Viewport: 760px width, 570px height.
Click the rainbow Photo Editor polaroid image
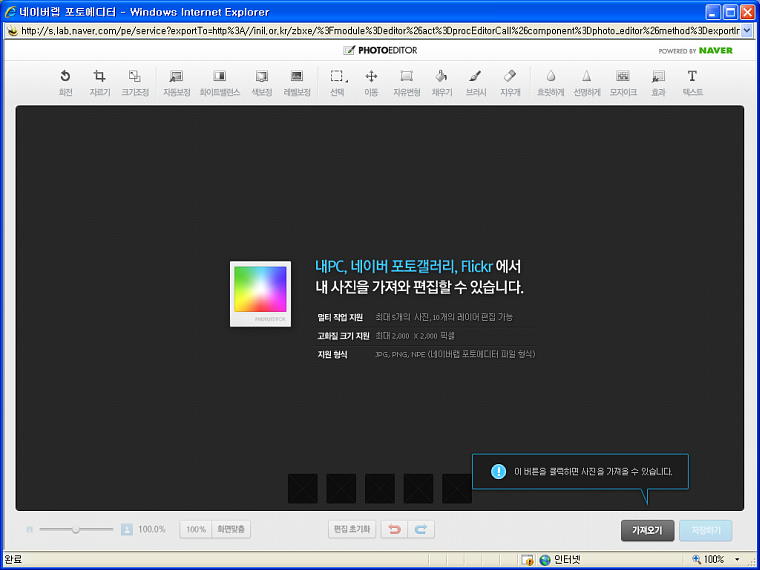click(260, 294)
